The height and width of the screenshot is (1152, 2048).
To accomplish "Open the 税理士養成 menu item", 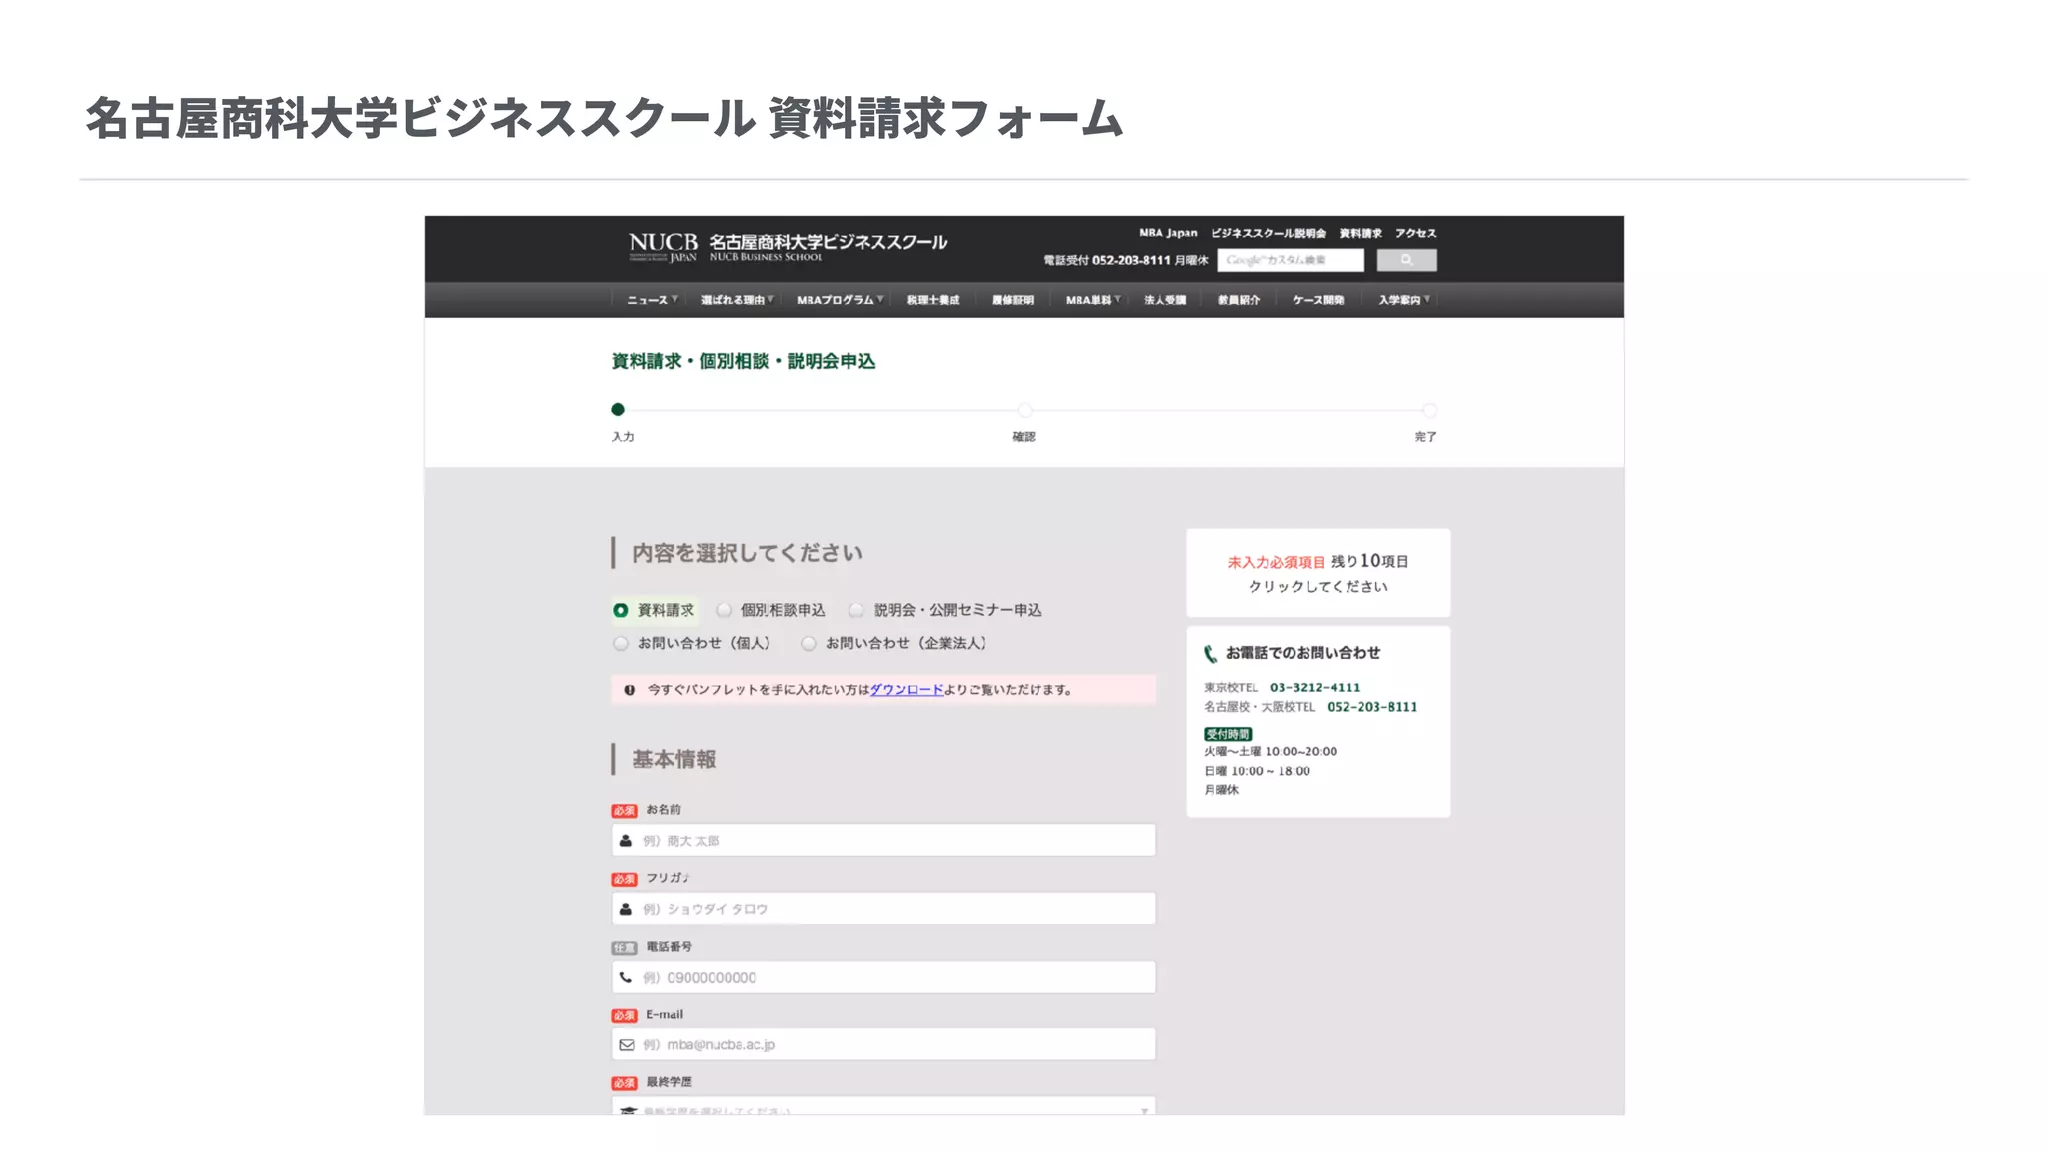I will point(932,300).
